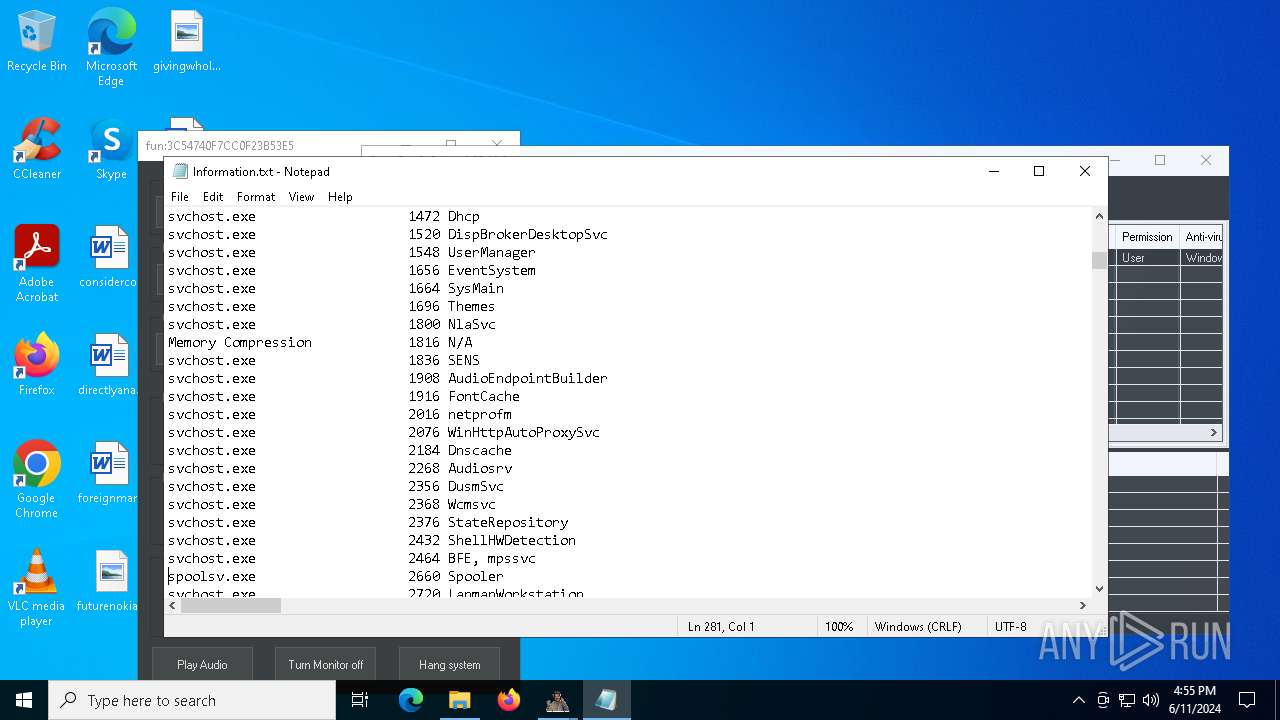The height and width of the screenshot is (720, 1280).
Task: Click Notepad horizontal scrollbar right arrow
Action: pyautogui.click(x=1083, y=605)
